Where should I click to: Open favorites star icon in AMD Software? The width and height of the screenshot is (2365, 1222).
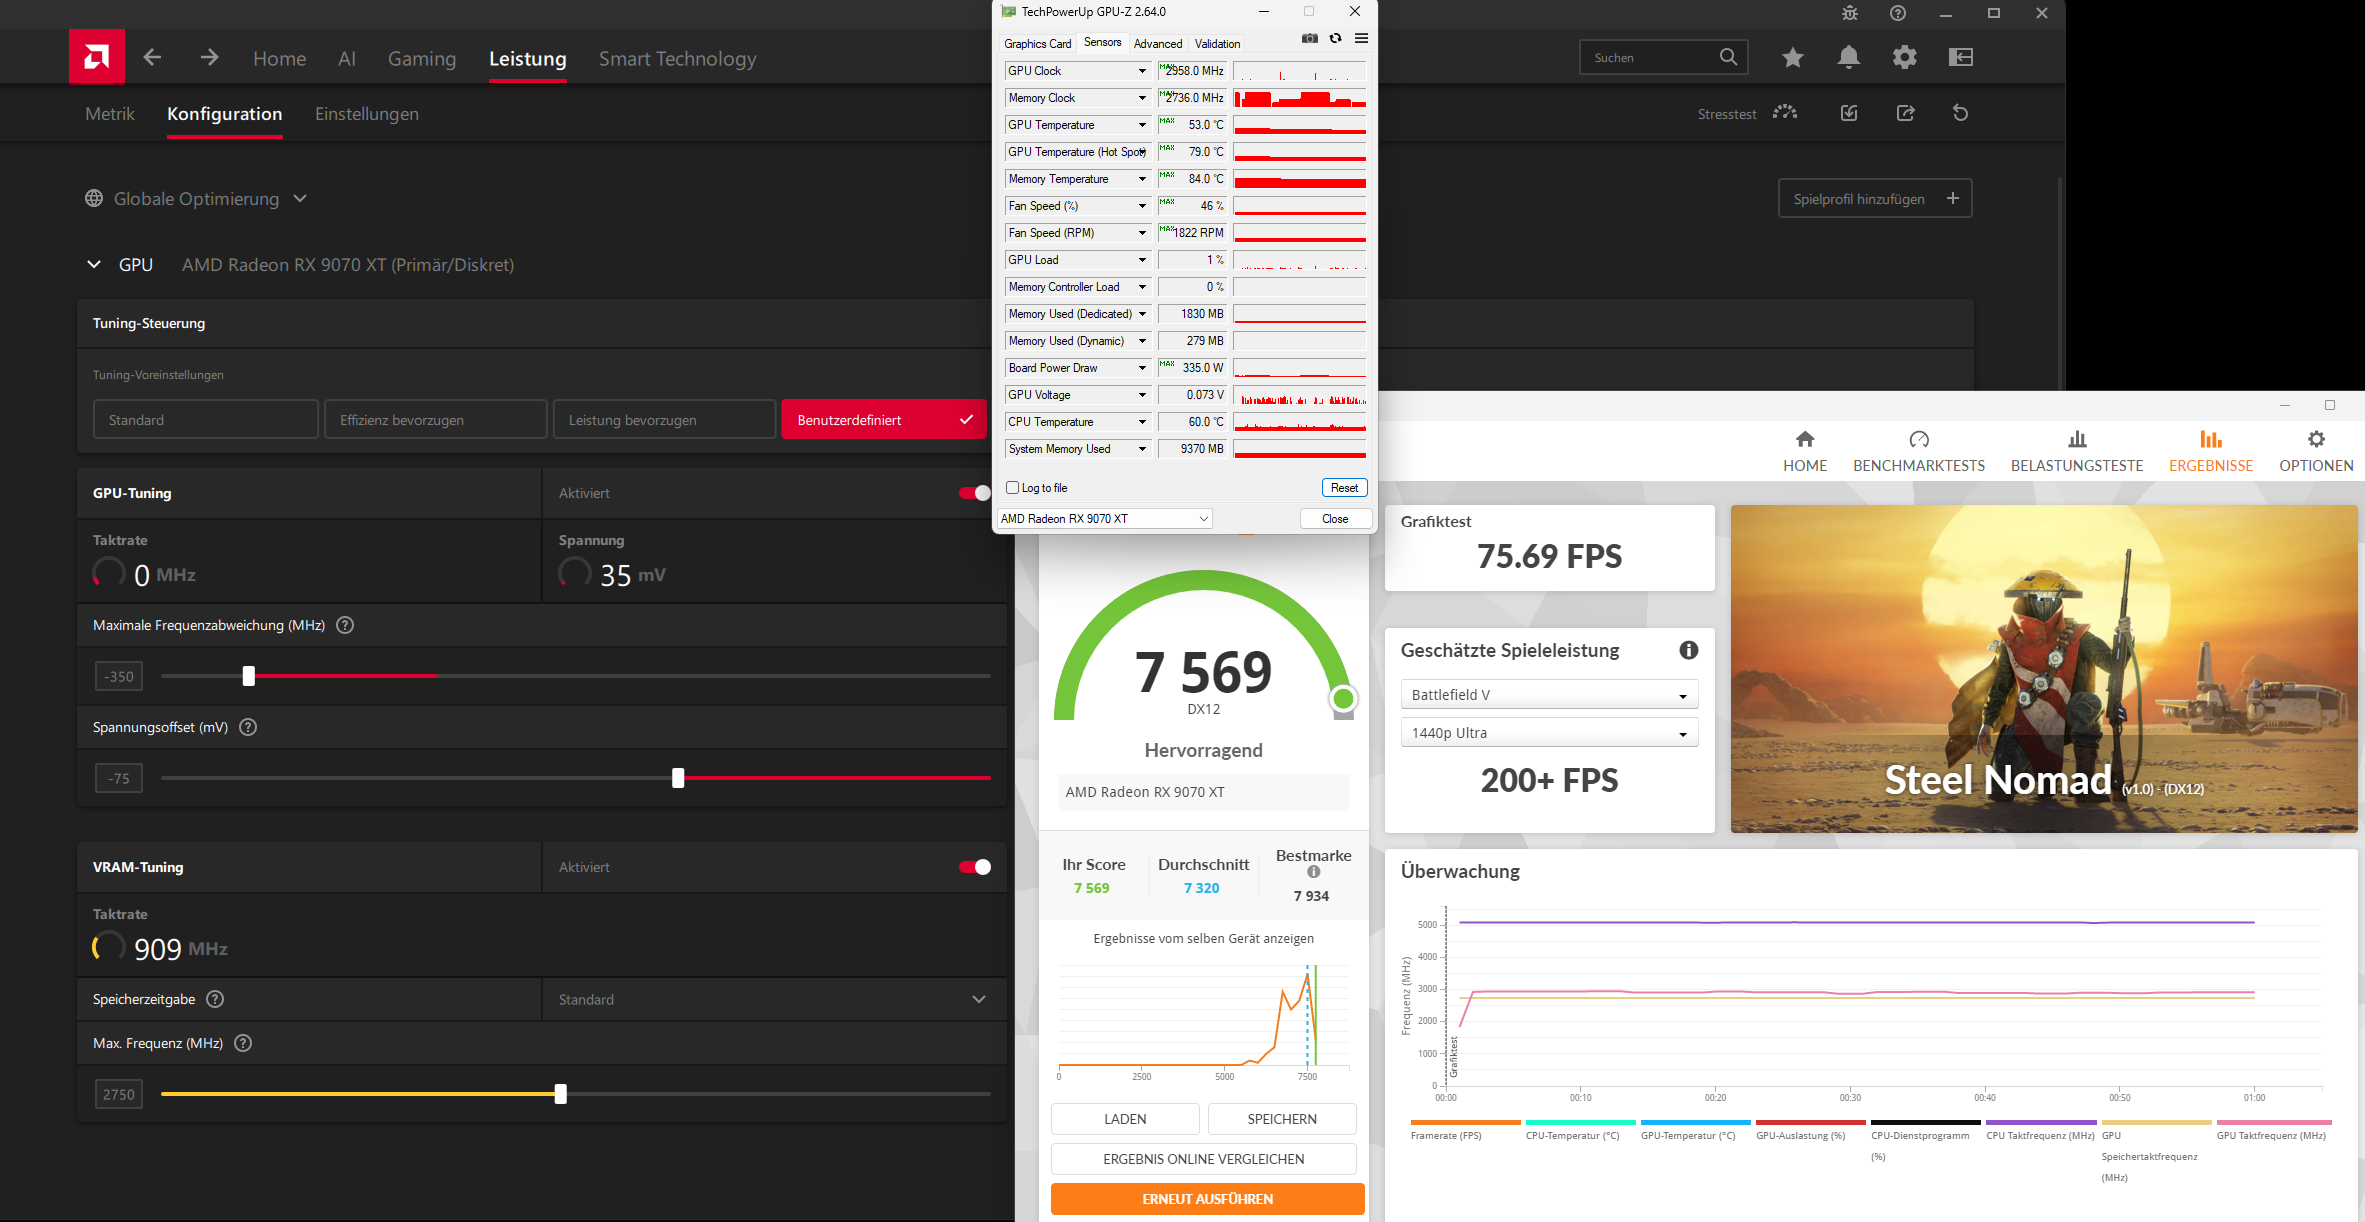pyautogui.click(x=1792, y=57)
